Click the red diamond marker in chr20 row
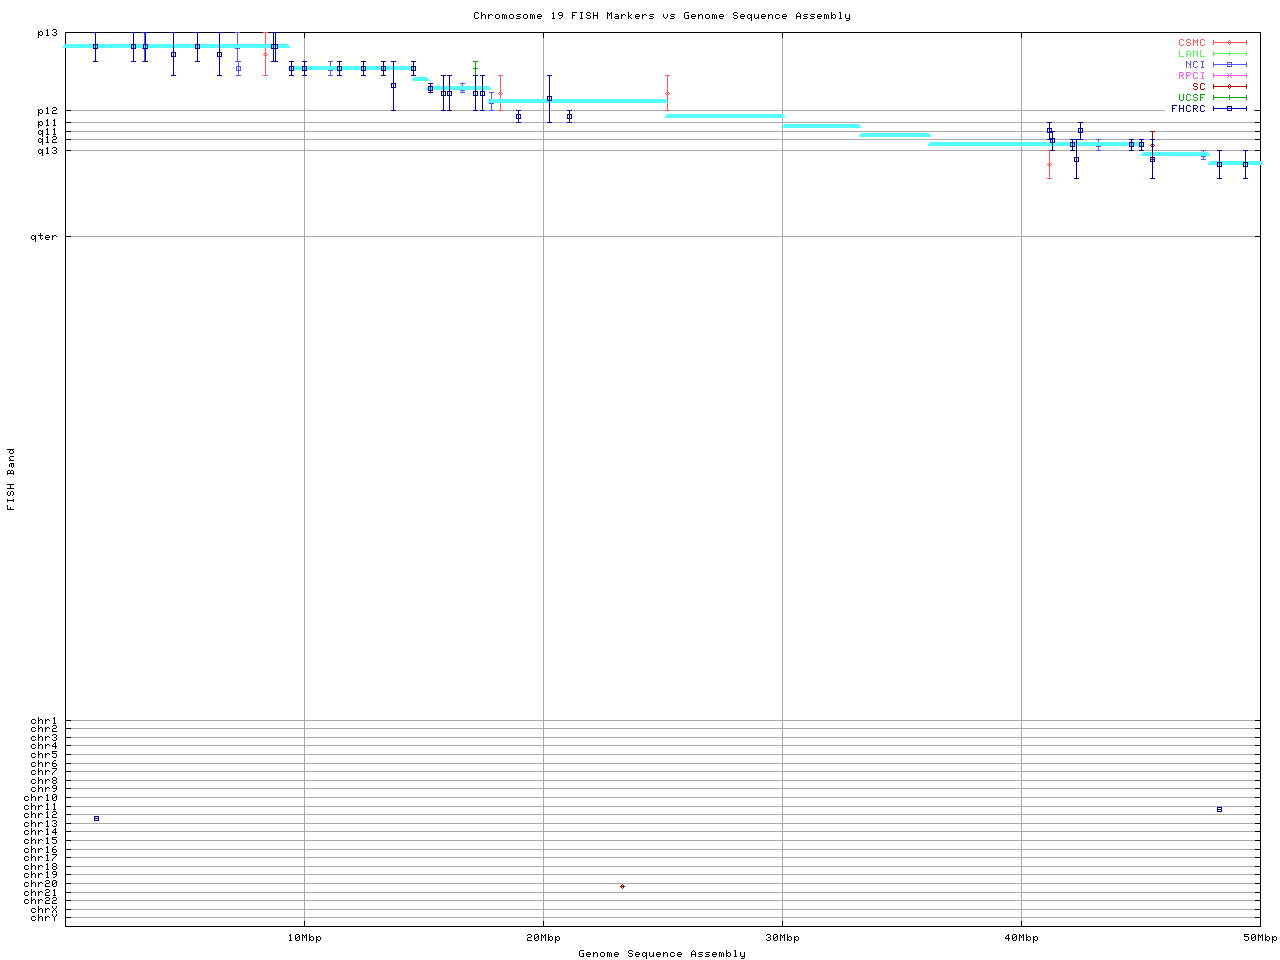This screenshot has width=1280, height=960. coord(622,886)
